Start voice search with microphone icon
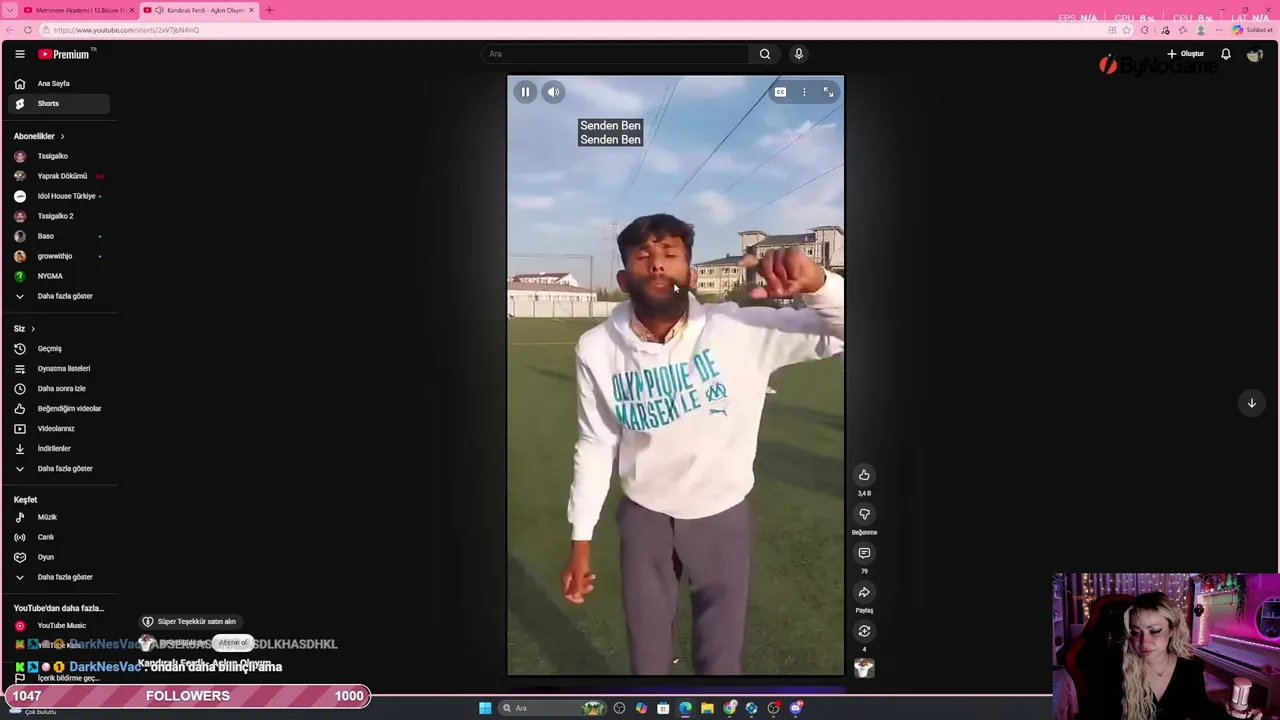Image resolution: width=1280 pixels, height=720 pixels. pos(798,54)
